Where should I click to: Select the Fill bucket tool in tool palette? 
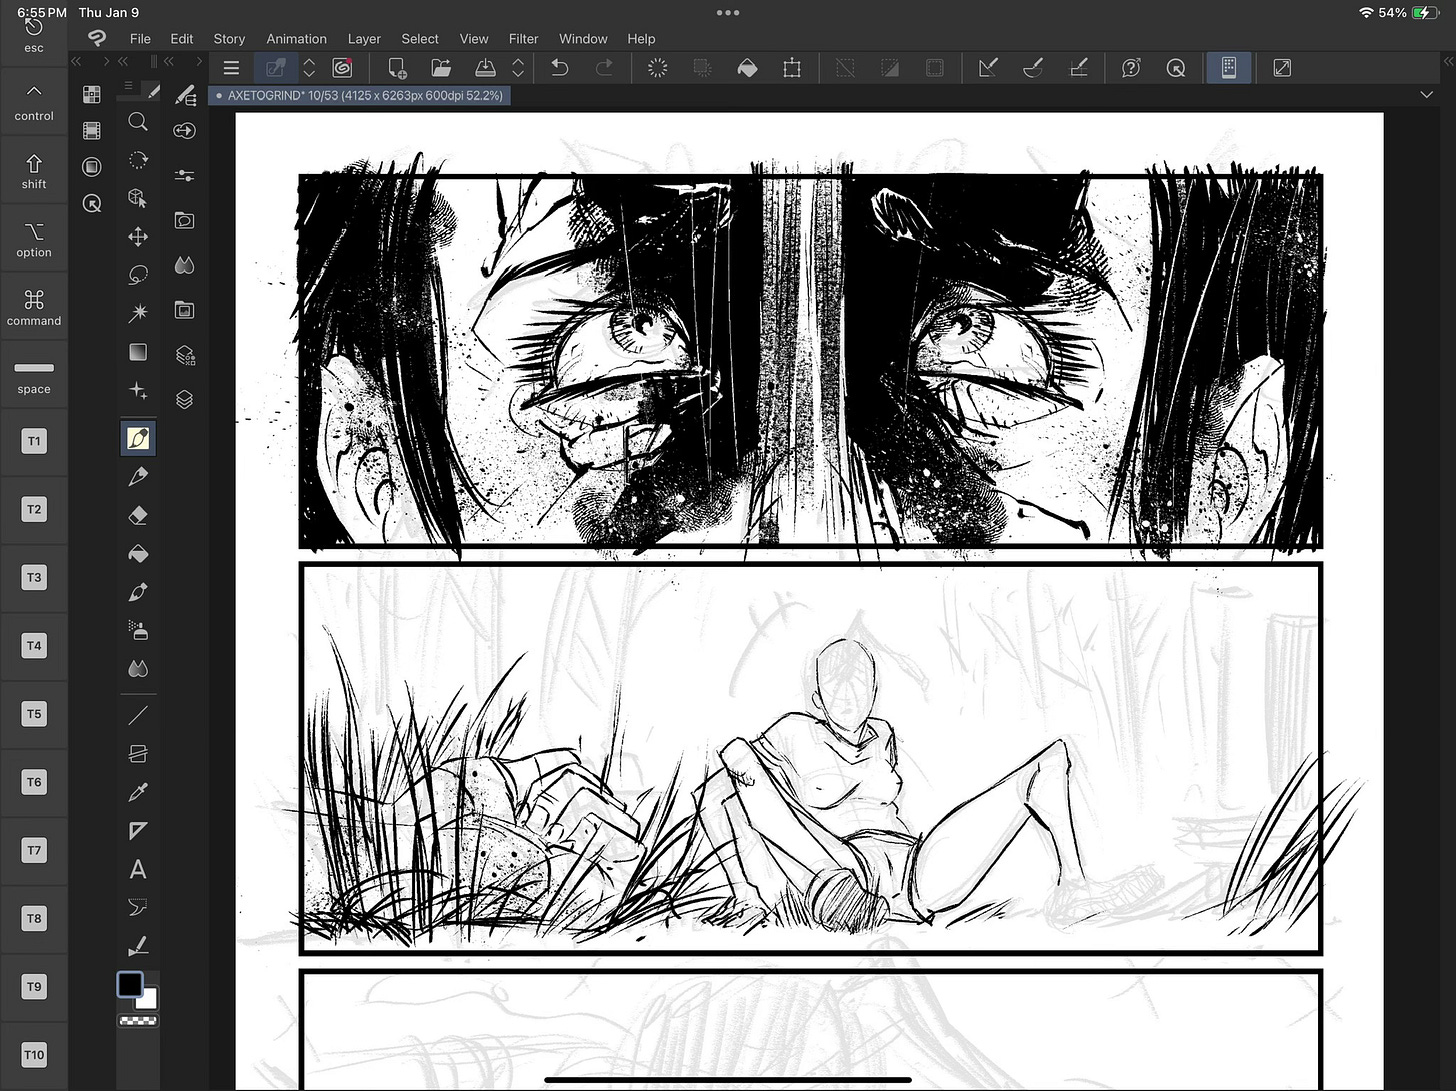138,554
